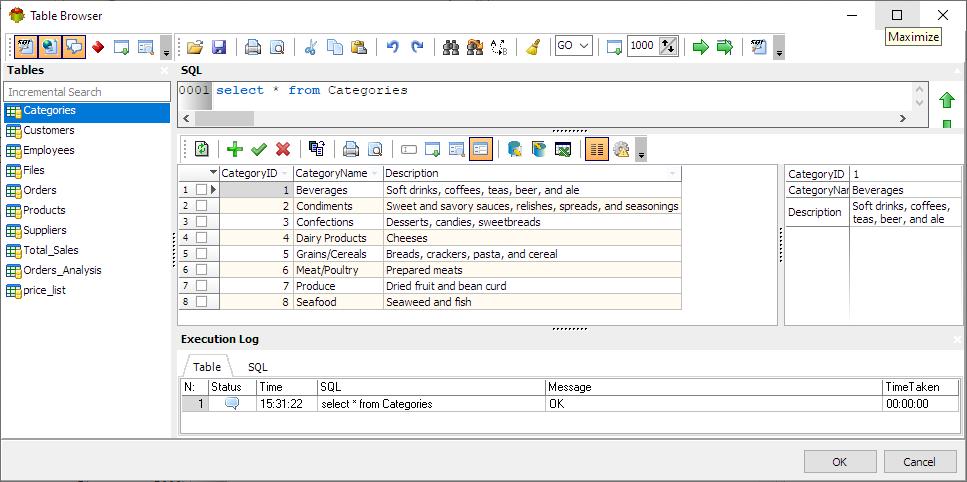Open file with the folder icon

click(x=195, y=47)
